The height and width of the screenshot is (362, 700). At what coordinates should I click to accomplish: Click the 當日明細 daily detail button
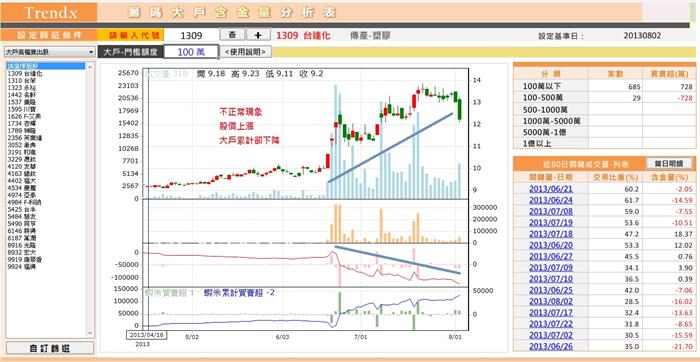tap(669, 163)
